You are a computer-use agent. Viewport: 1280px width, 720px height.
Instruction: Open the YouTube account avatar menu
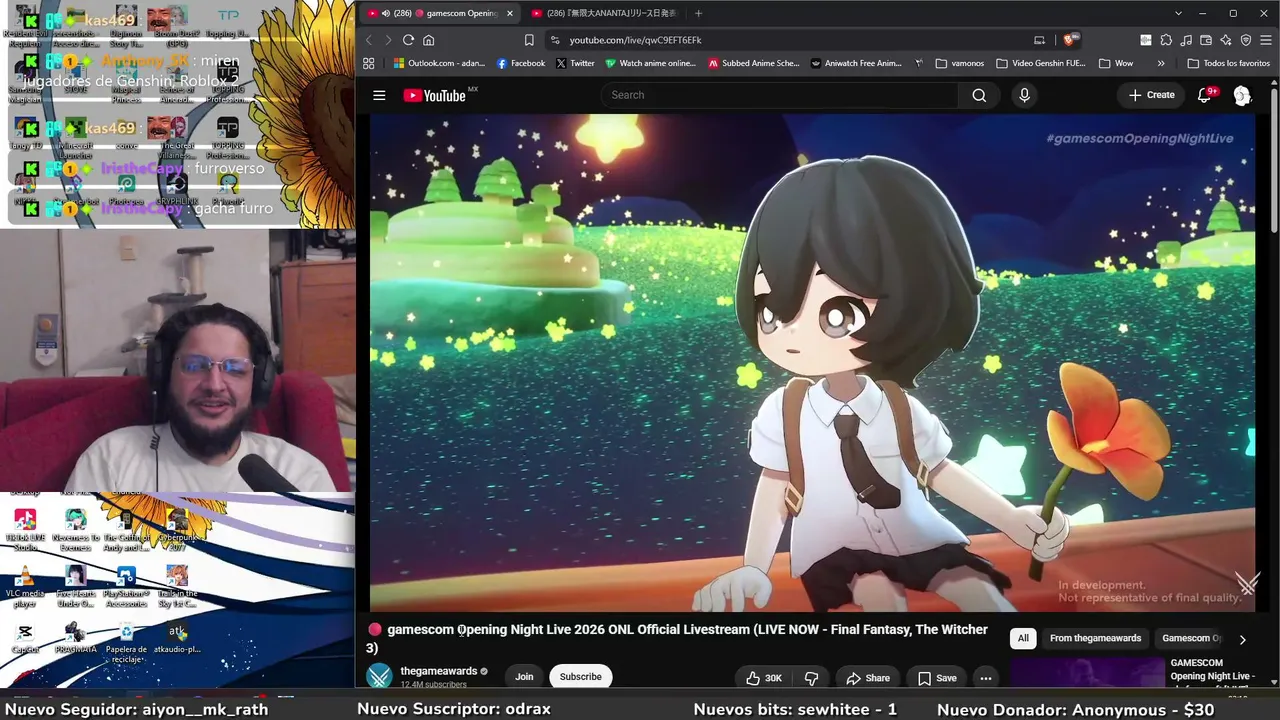pos(1242,95)
